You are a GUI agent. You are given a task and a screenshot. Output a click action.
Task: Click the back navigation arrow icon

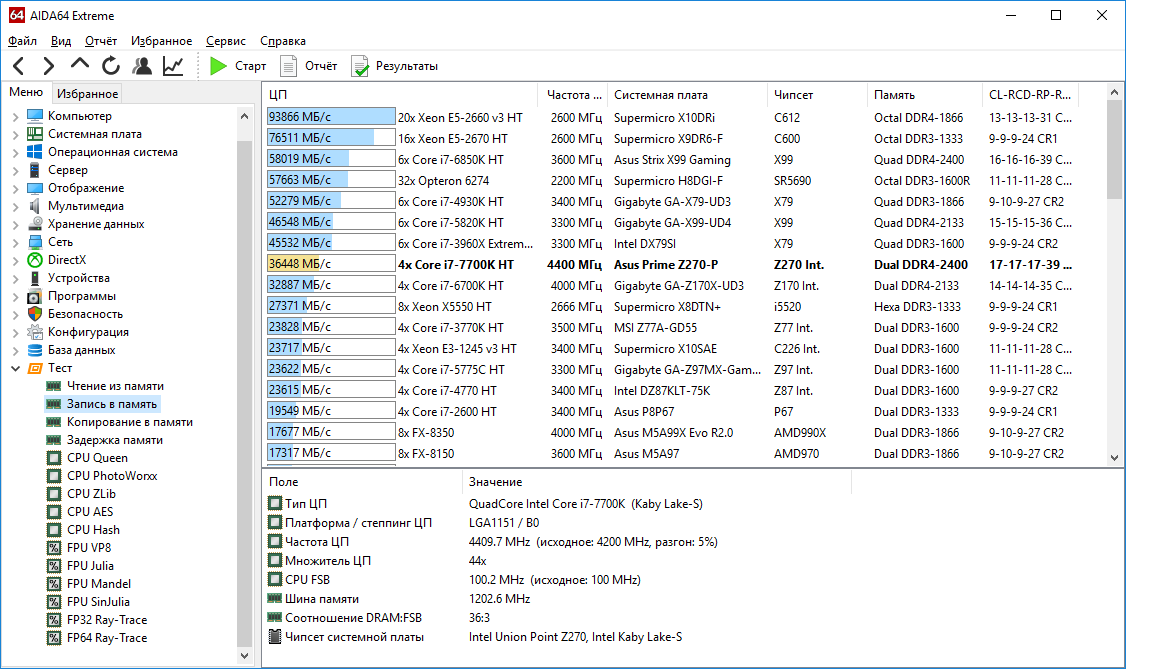[x=19, y=66]
